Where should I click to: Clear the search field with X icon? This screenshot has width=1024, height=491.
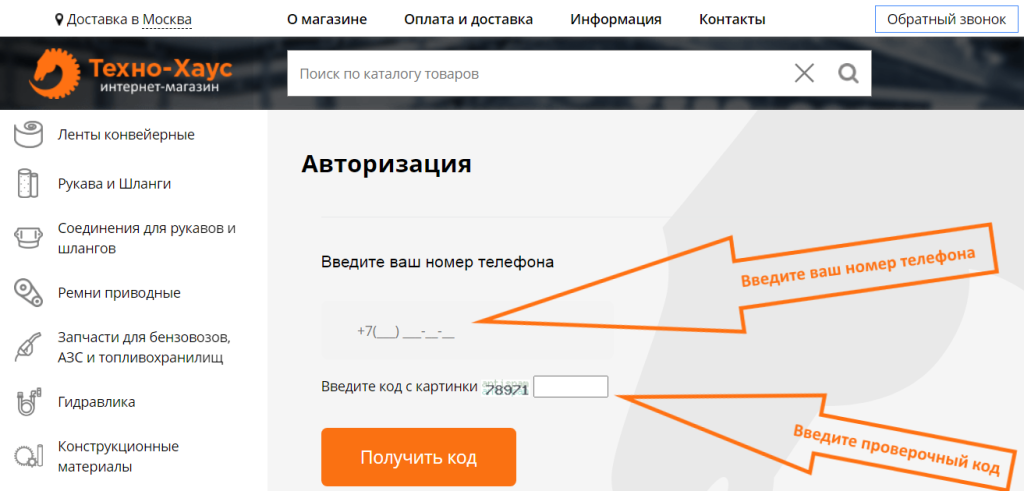click(x=804, y=73)
